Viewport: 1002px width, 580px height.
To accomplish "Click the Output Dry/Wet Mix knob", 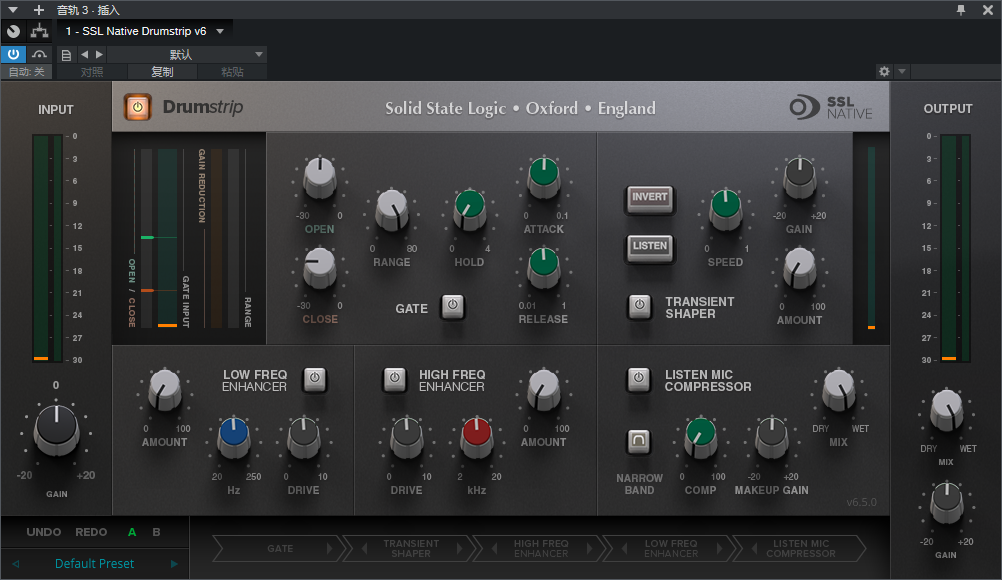I will [x=946, y=409].
